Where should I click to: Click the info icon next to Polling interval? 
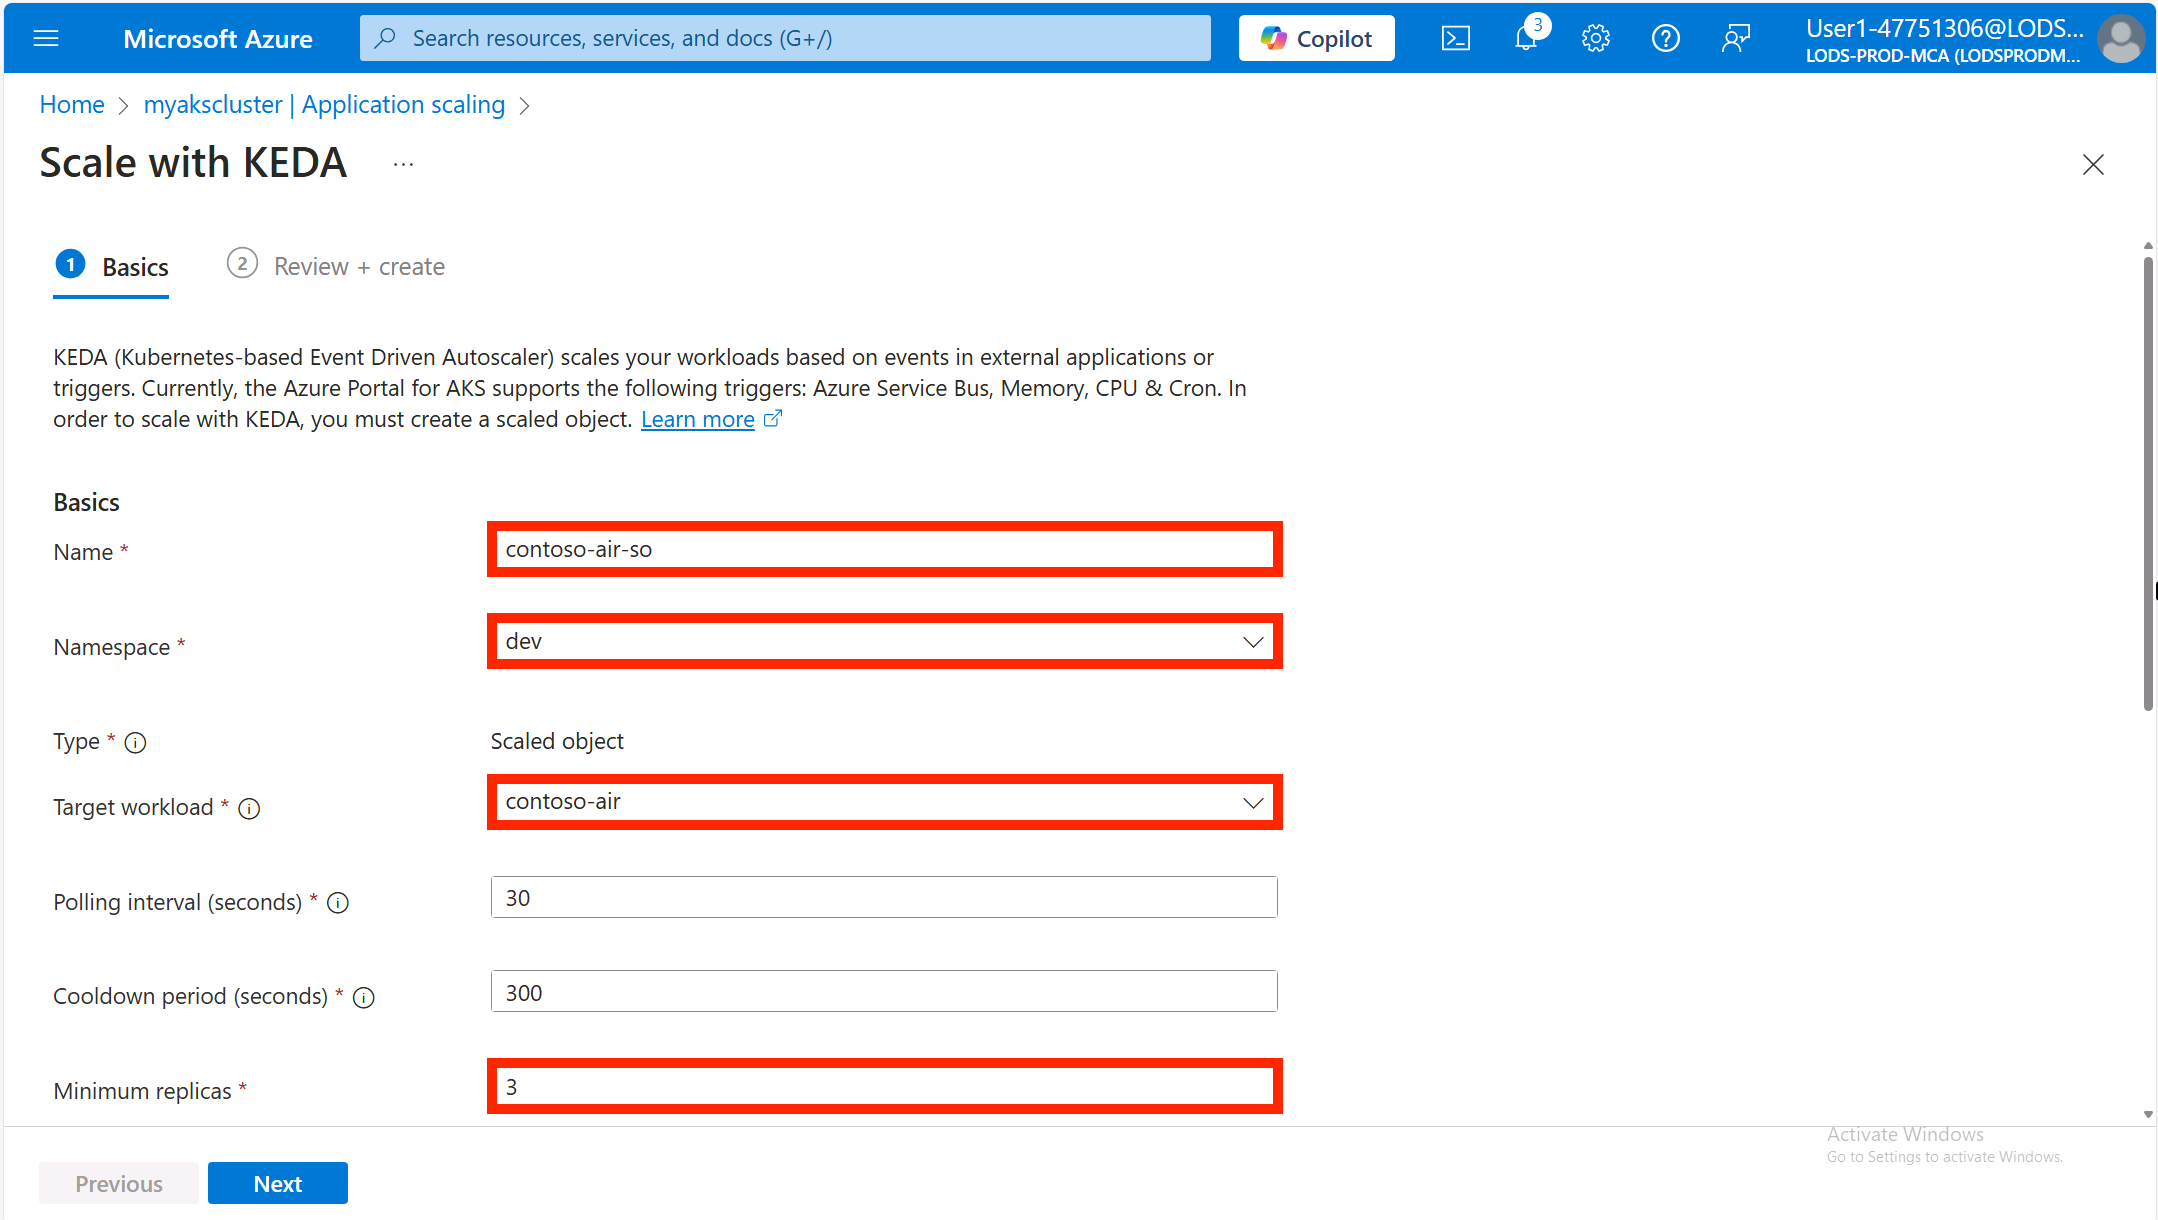(338, 903)
